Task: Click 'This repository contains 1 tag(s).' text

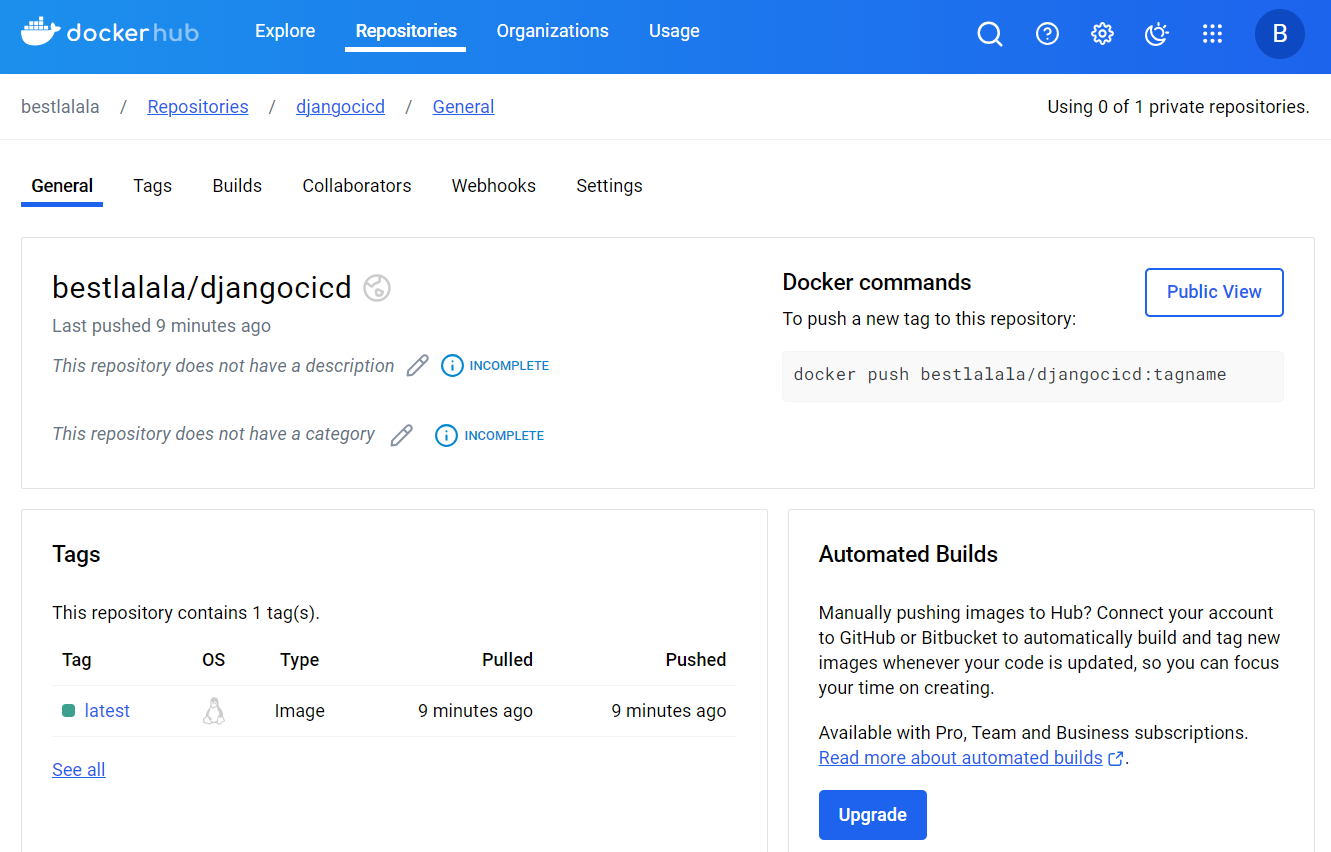Action: pos(186,613)
